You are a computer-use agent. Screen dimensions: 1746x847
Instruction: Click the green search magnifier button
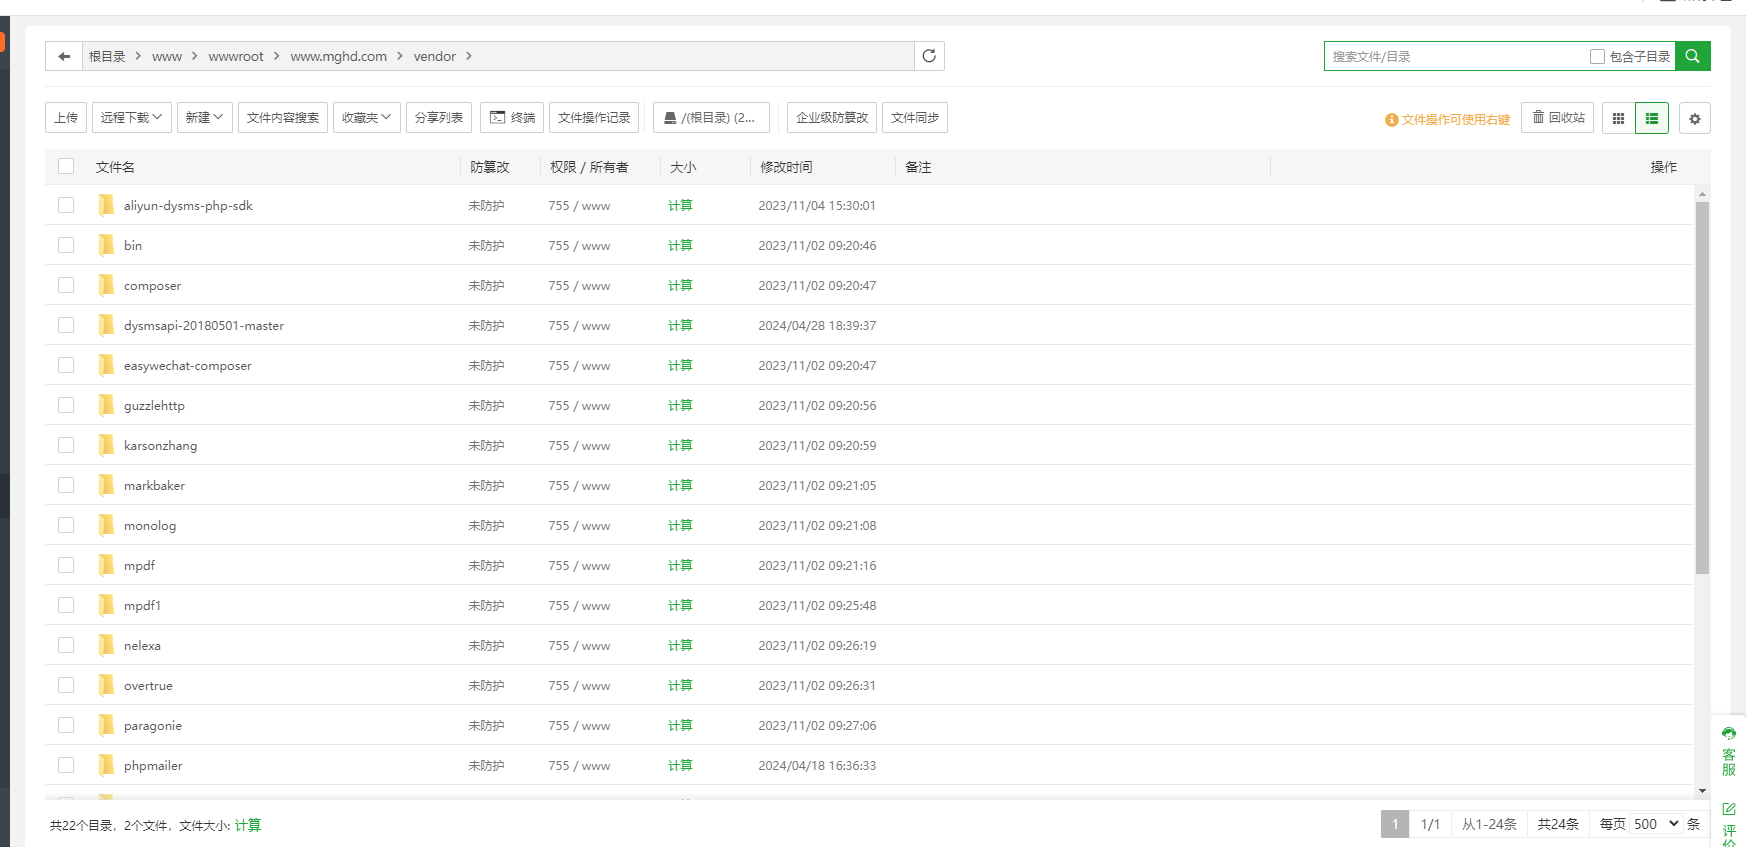click(x=1693, y=56)
